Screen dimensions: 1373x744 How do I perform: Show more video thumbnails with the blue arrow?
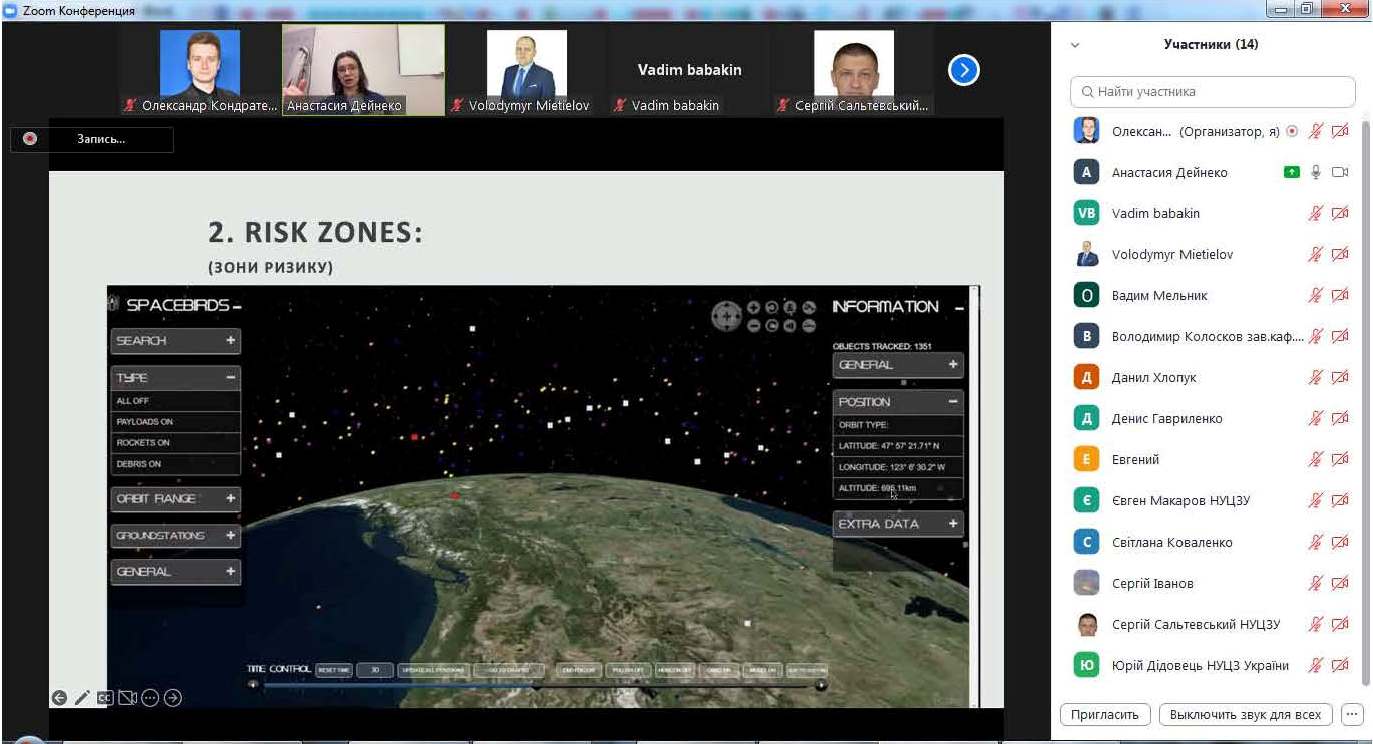[963, 70]
